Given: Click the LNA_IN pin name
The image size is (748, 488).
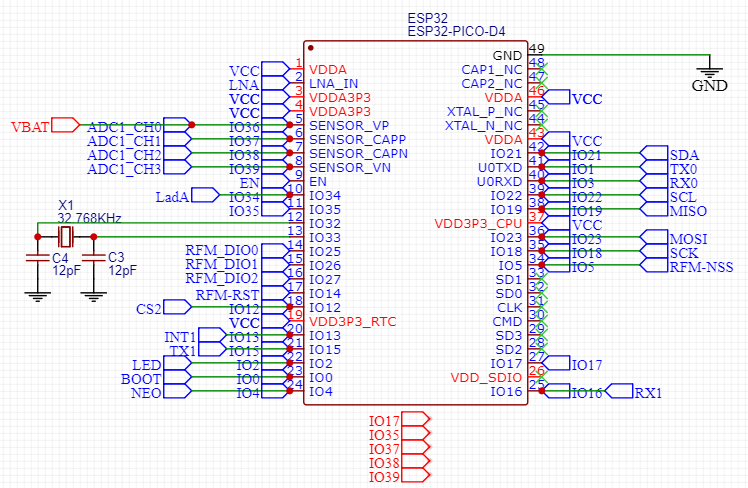Looking at the screenshot, I should [333, 83].
